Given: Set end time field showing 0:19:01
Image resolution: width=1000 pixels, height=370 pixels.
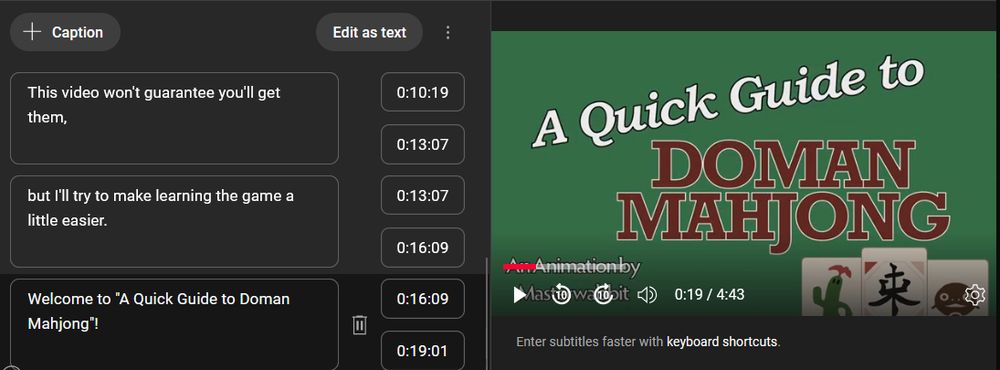Looking at the screenshot, I should click(422, 350).
